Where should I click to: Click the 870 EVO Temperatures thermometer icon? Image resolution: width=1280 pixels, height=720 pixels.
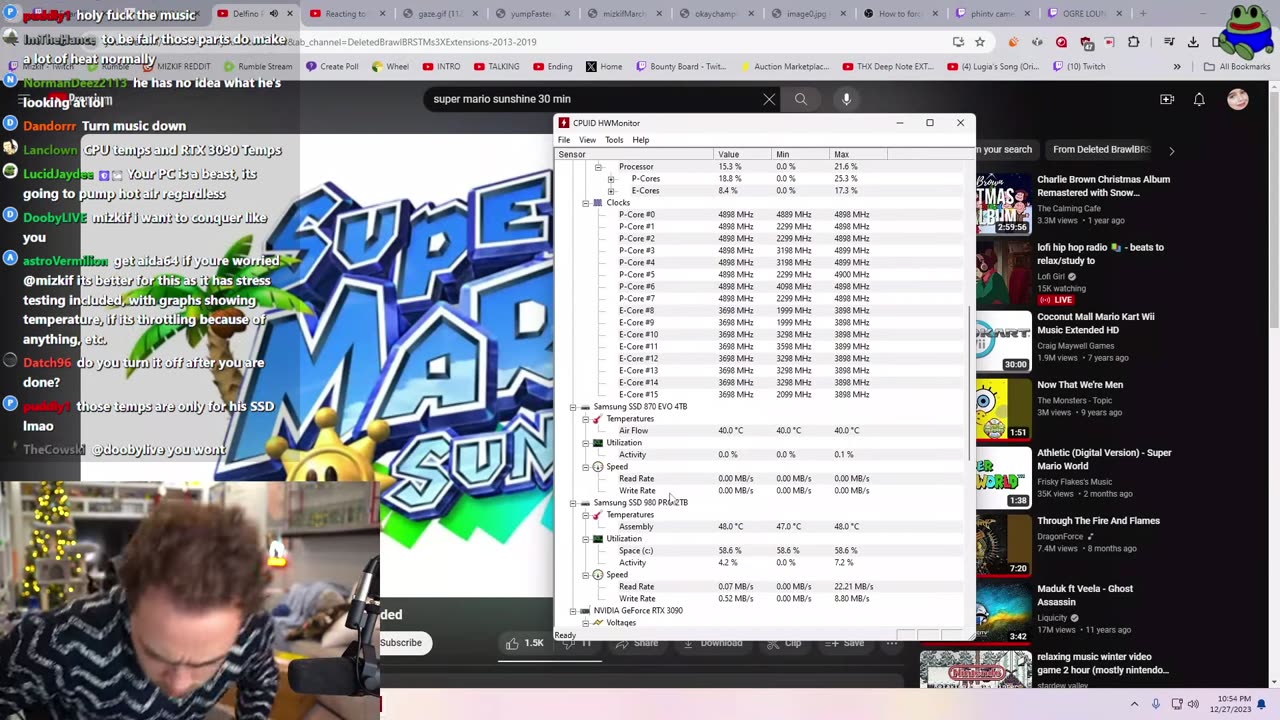click(x=598, y=419)
